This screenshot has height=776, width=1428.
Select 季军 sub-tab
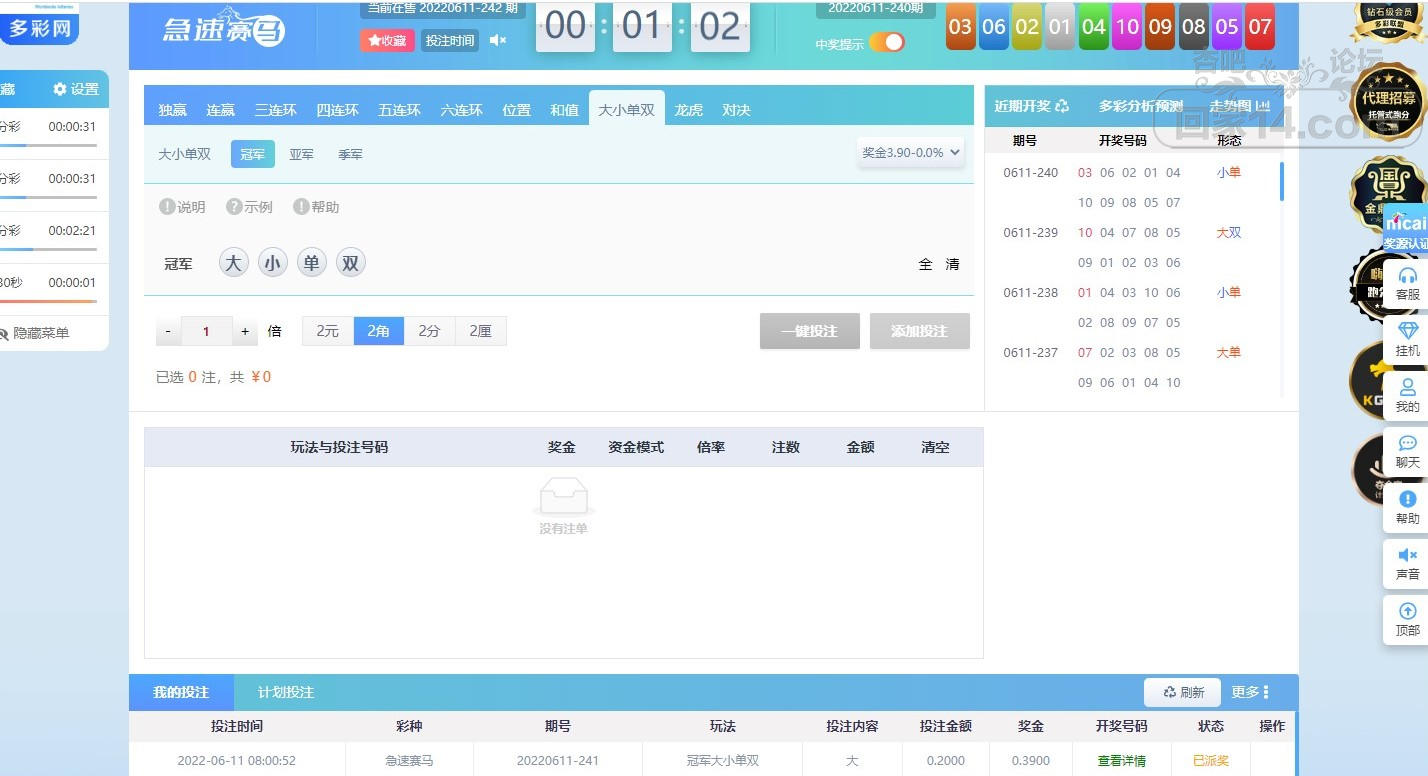point(350,154)
